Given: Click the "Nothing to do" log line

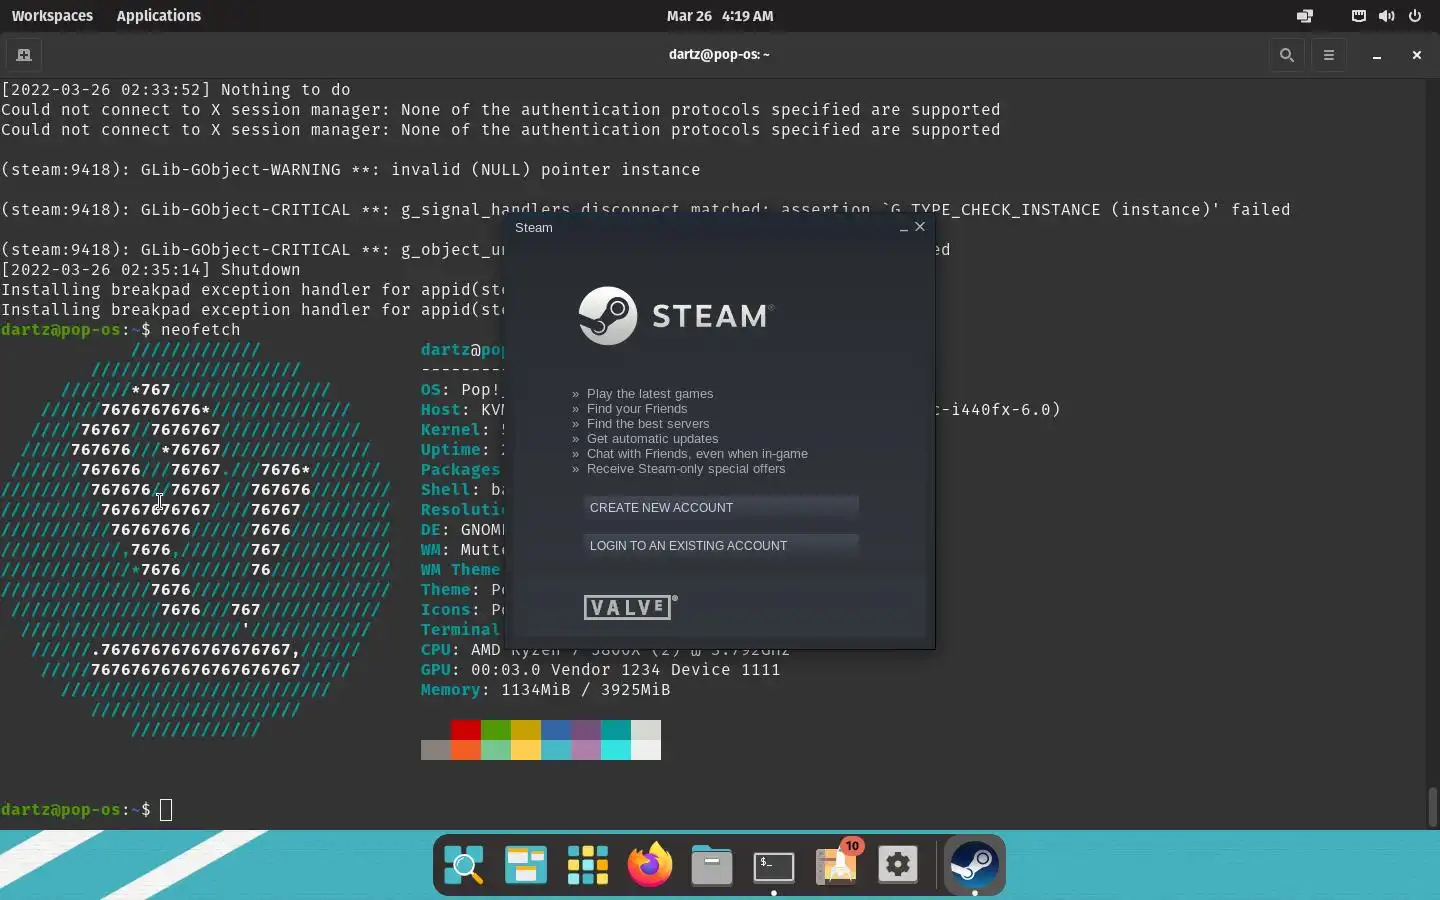Looking at the screenshot, I should coord(176,90).
